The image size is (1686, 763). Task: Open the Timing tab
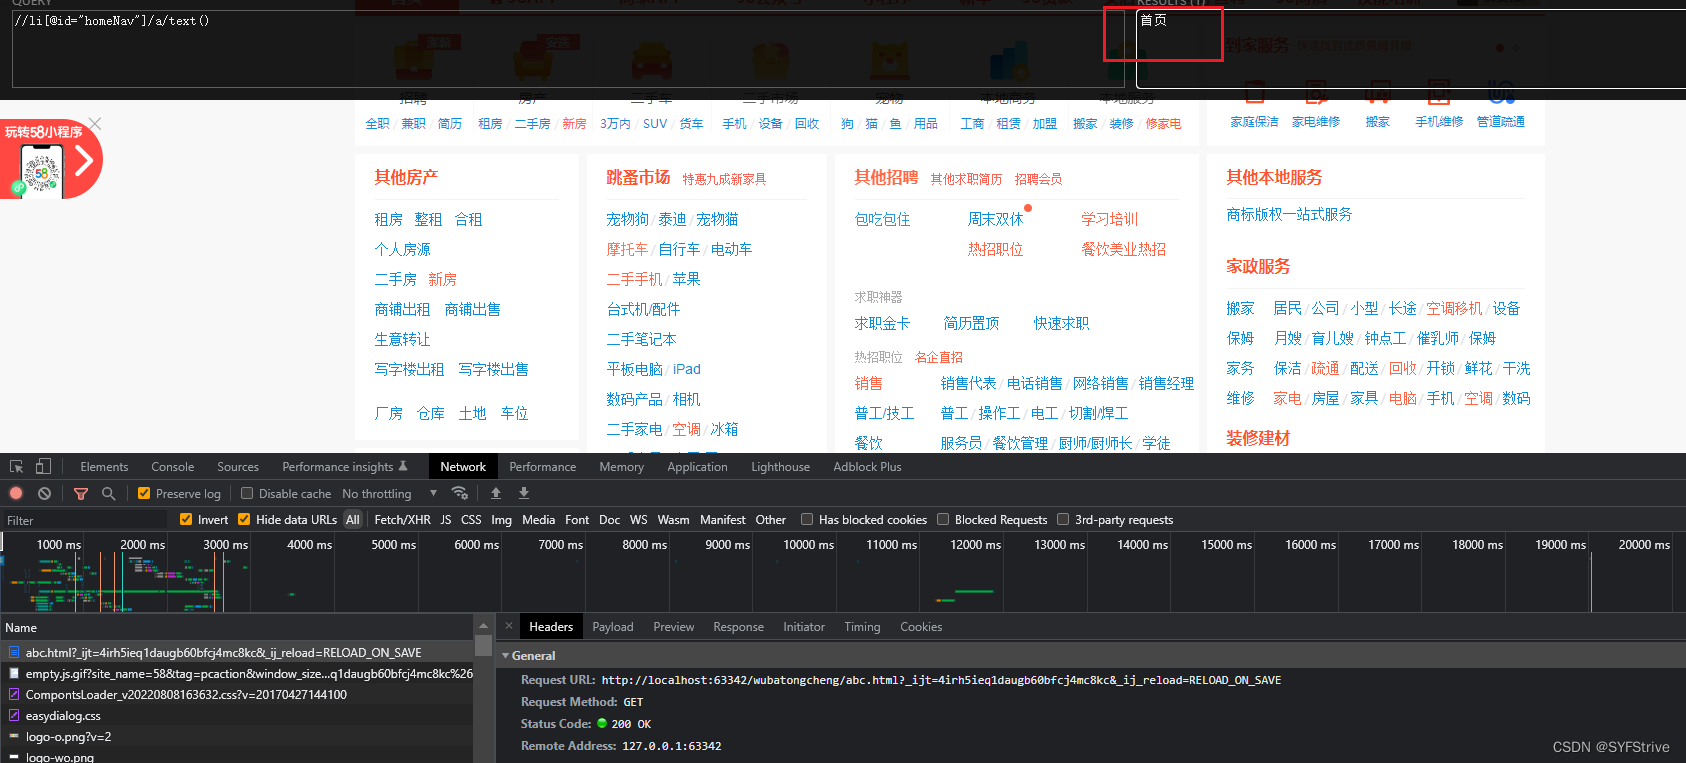coord(862,626)
